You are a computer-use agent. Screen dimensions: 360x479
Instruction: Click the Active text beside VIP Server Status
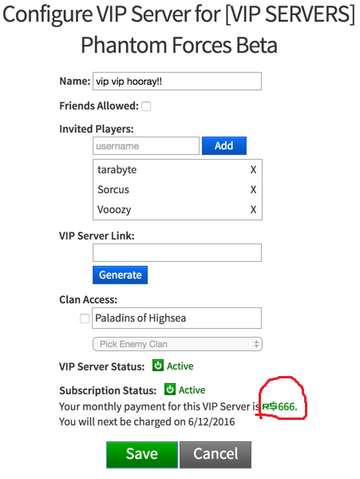(180, 366)
